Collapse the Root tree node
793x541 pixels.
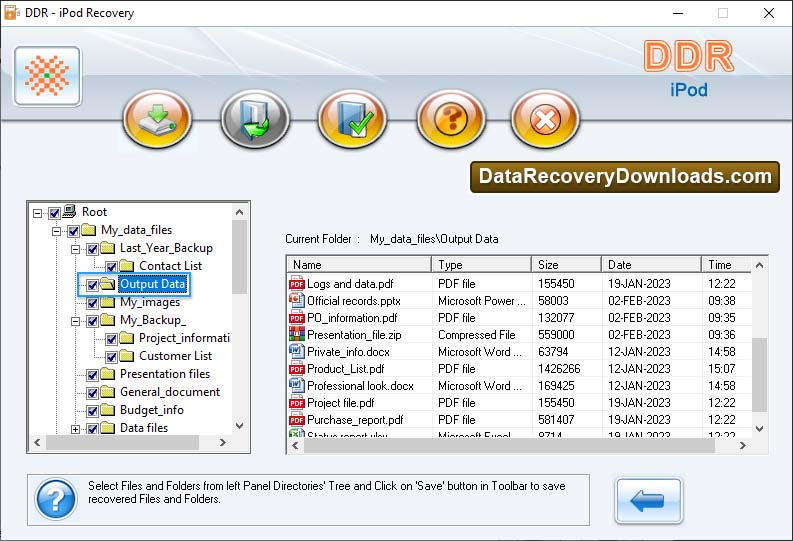[37, 213]
